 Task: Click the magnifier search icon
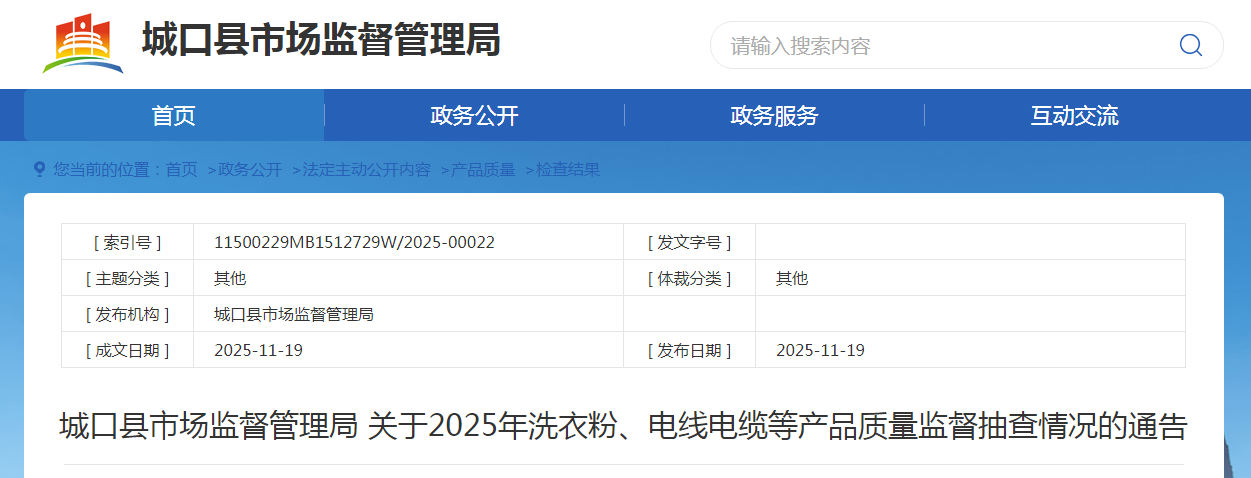click(x=1190, y=45)
